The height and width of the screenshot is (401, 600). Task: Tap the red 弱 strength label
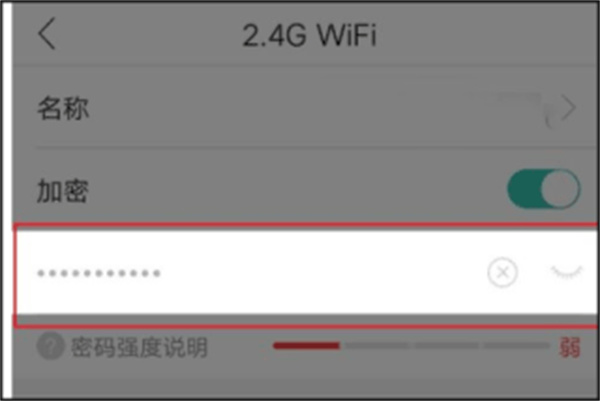570,347
